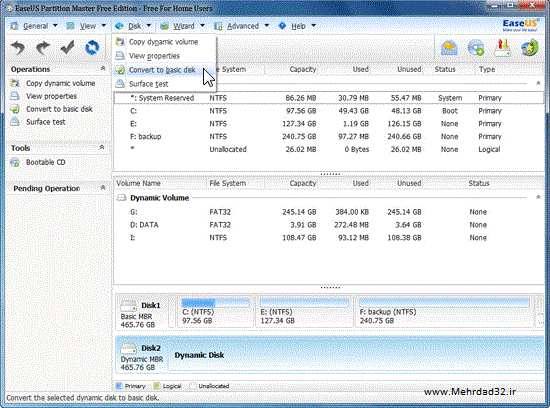Open the Wizard dropdown arrow
This screenshot has height=408, width=550.
[202, 26]
